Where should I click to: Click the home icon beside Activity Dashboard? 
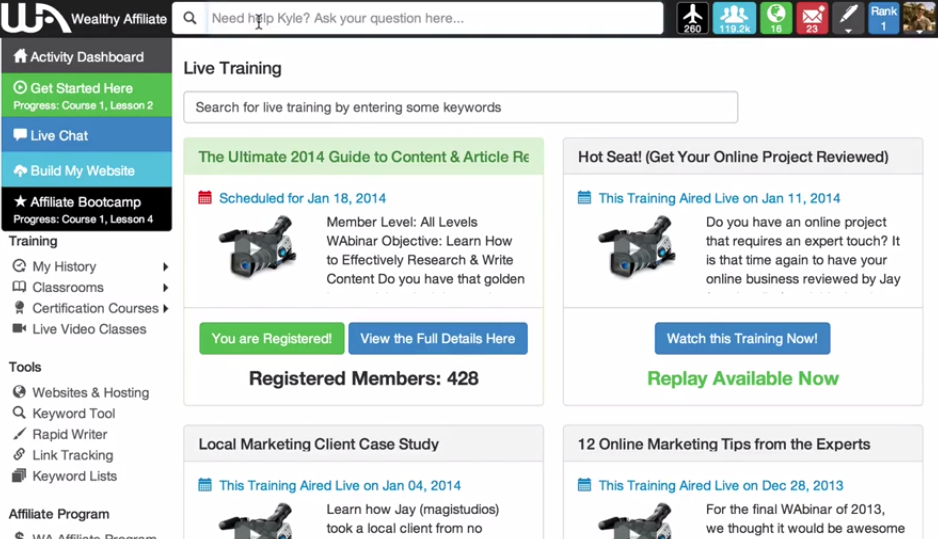point(20,56)
